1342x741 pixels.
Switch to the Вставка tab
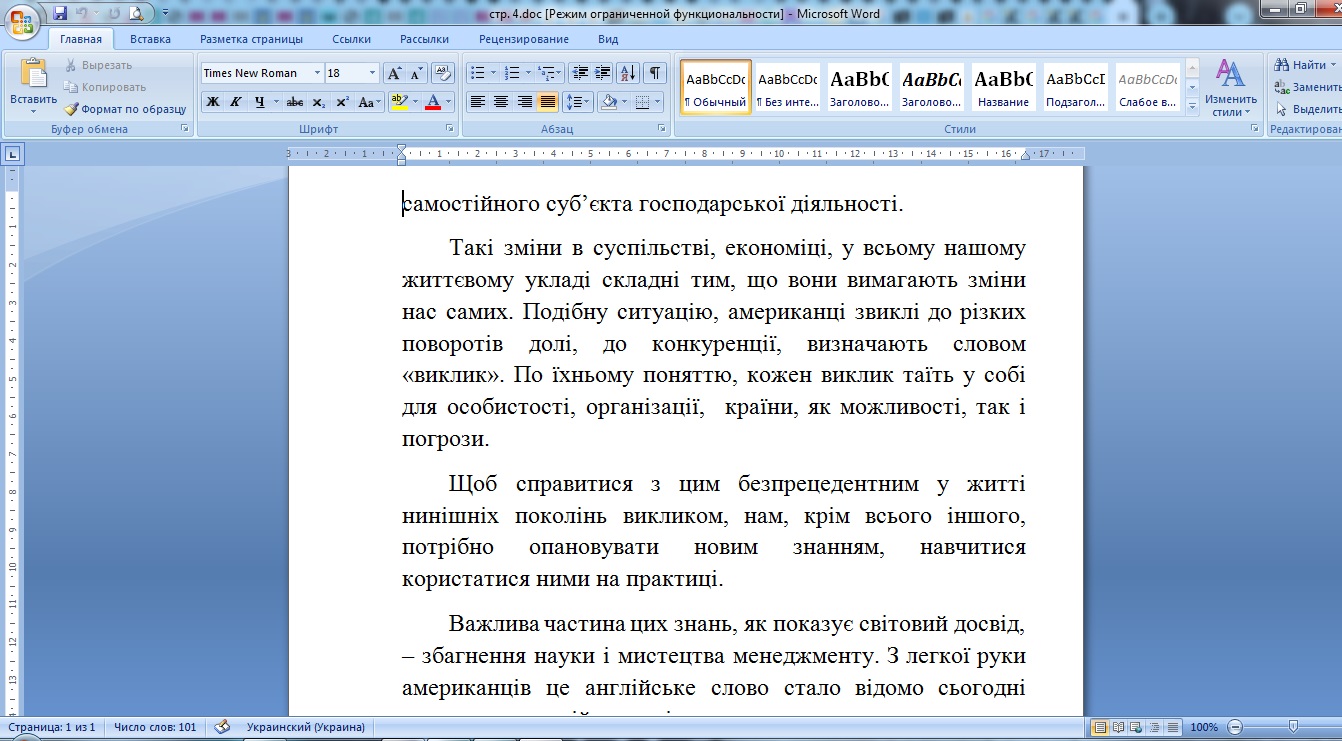[150, 39]
